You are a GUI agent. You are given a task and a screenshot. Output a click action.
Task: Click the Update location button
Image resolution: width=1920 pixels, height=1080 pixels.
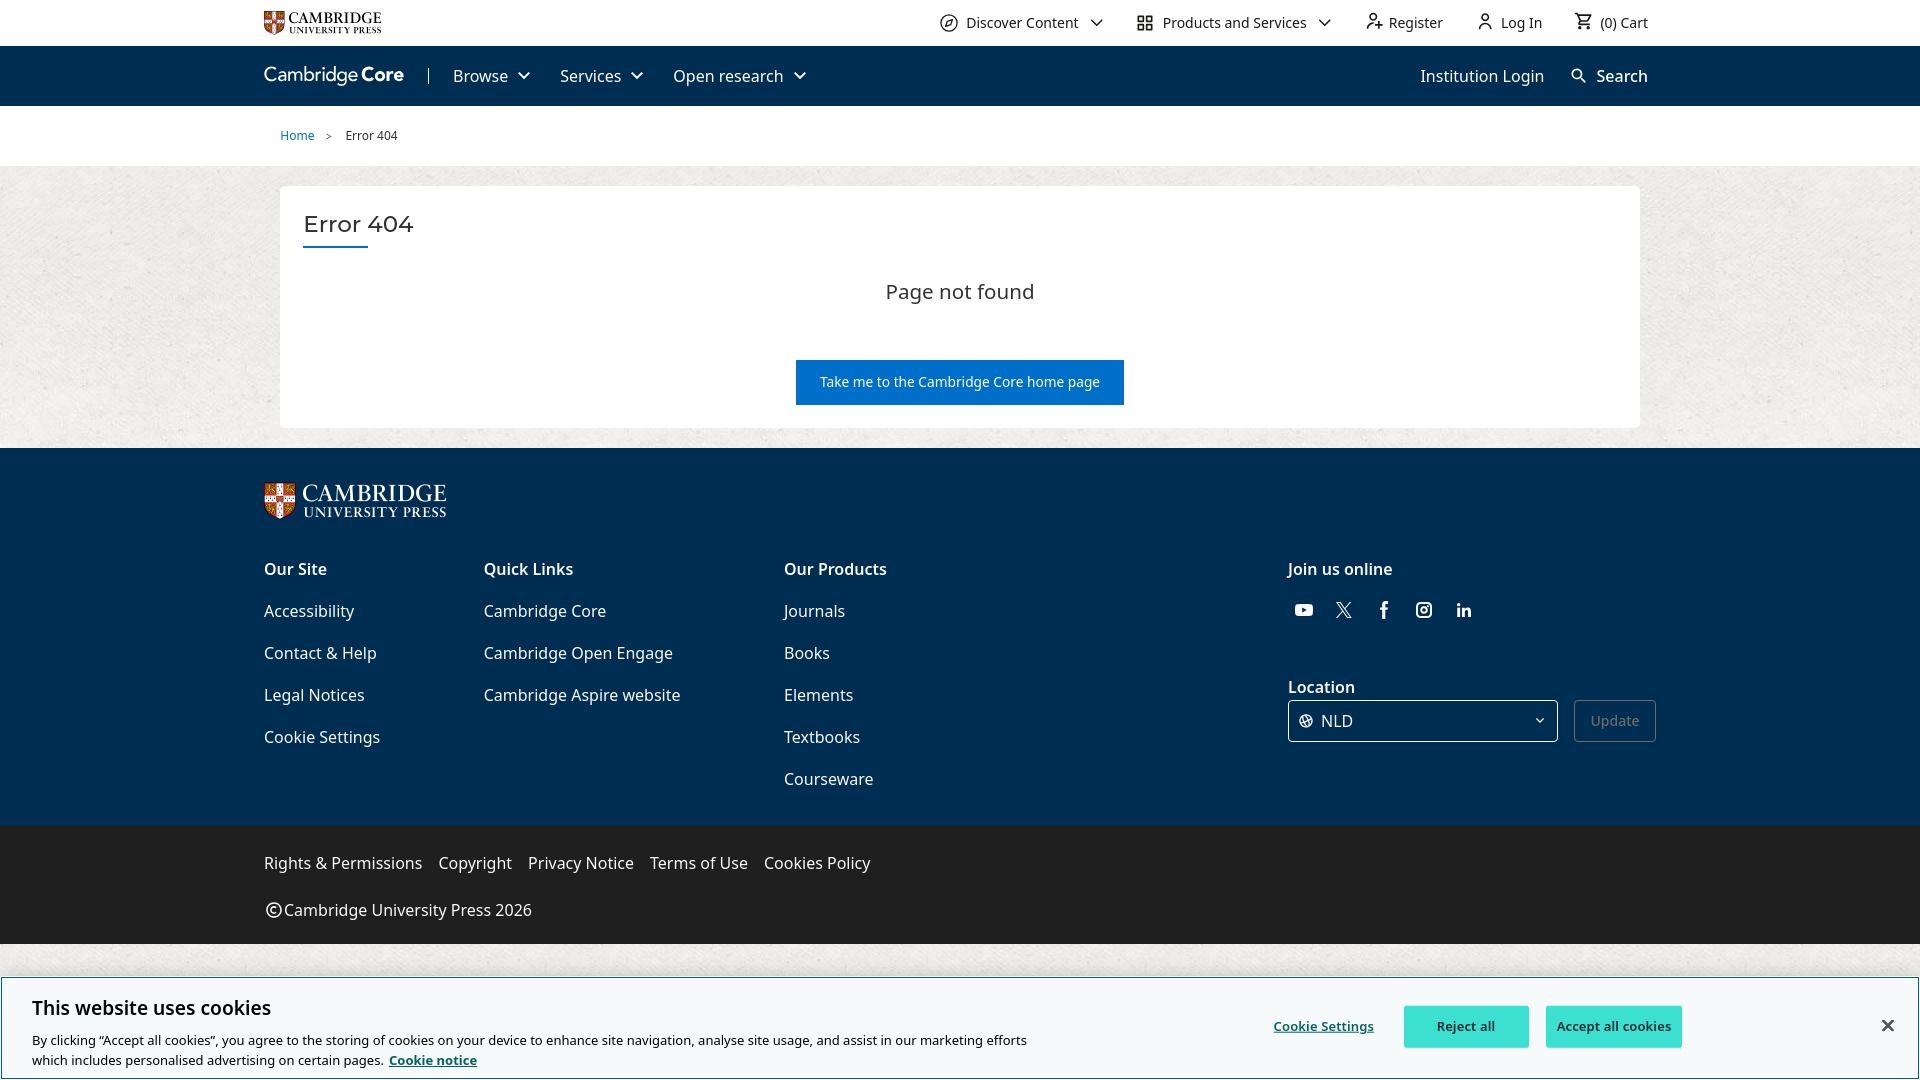[x=1614, y=721]
